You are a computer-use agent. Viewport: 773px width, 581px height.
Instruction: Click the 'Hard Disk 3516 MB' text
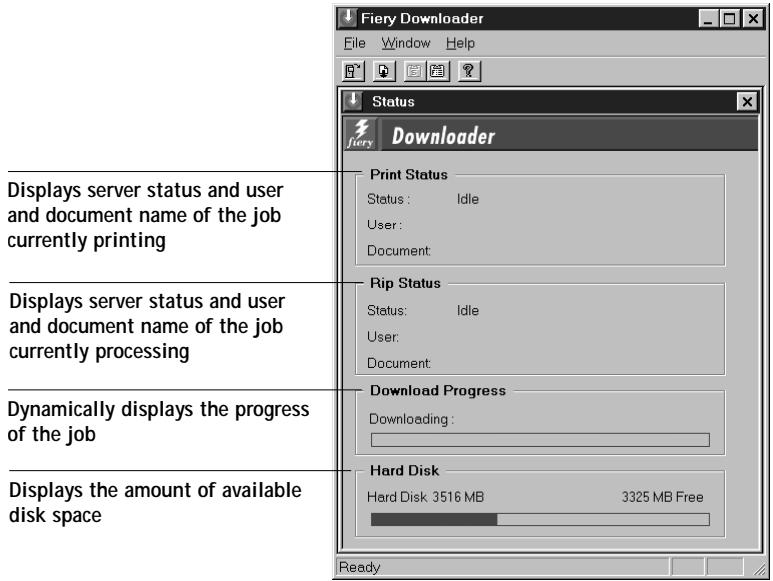[x=425, y=497]
